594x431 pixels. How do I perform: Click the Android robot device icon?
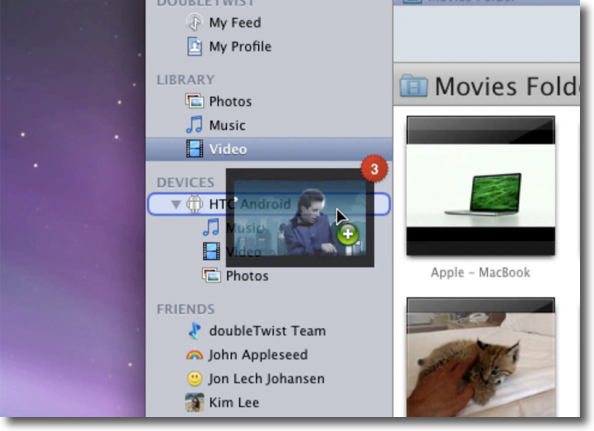tap(194, 204)
